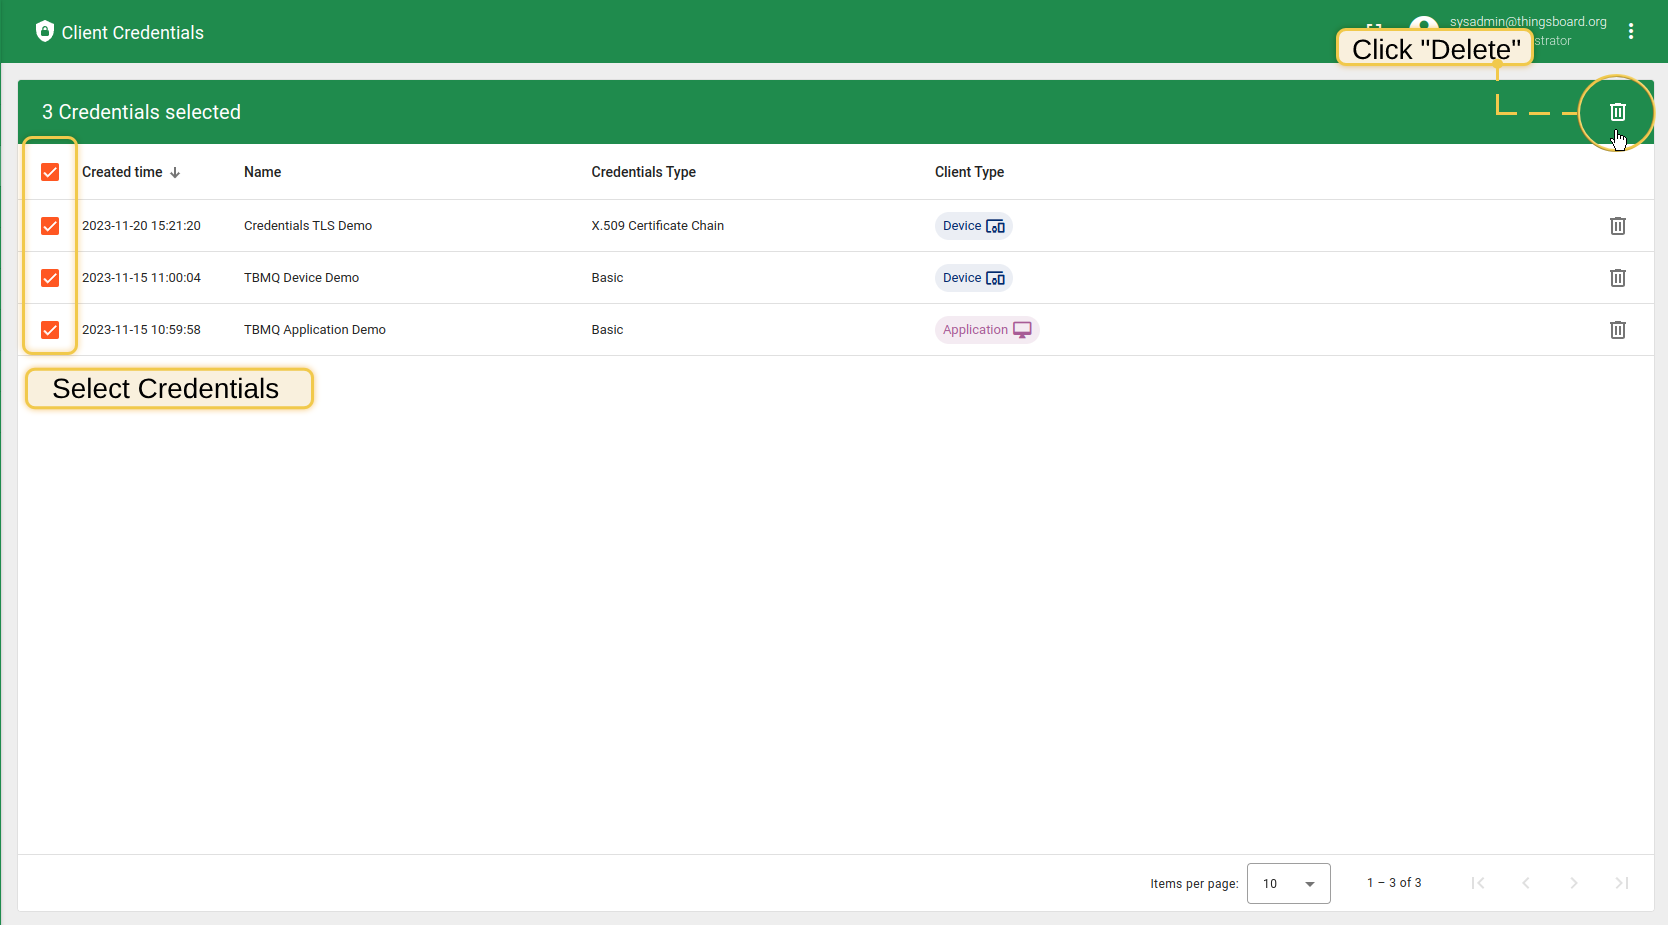Click the Application client type chip
Image resolution: width=1668 pixels, height=925 pixels.
click(986, 330)
